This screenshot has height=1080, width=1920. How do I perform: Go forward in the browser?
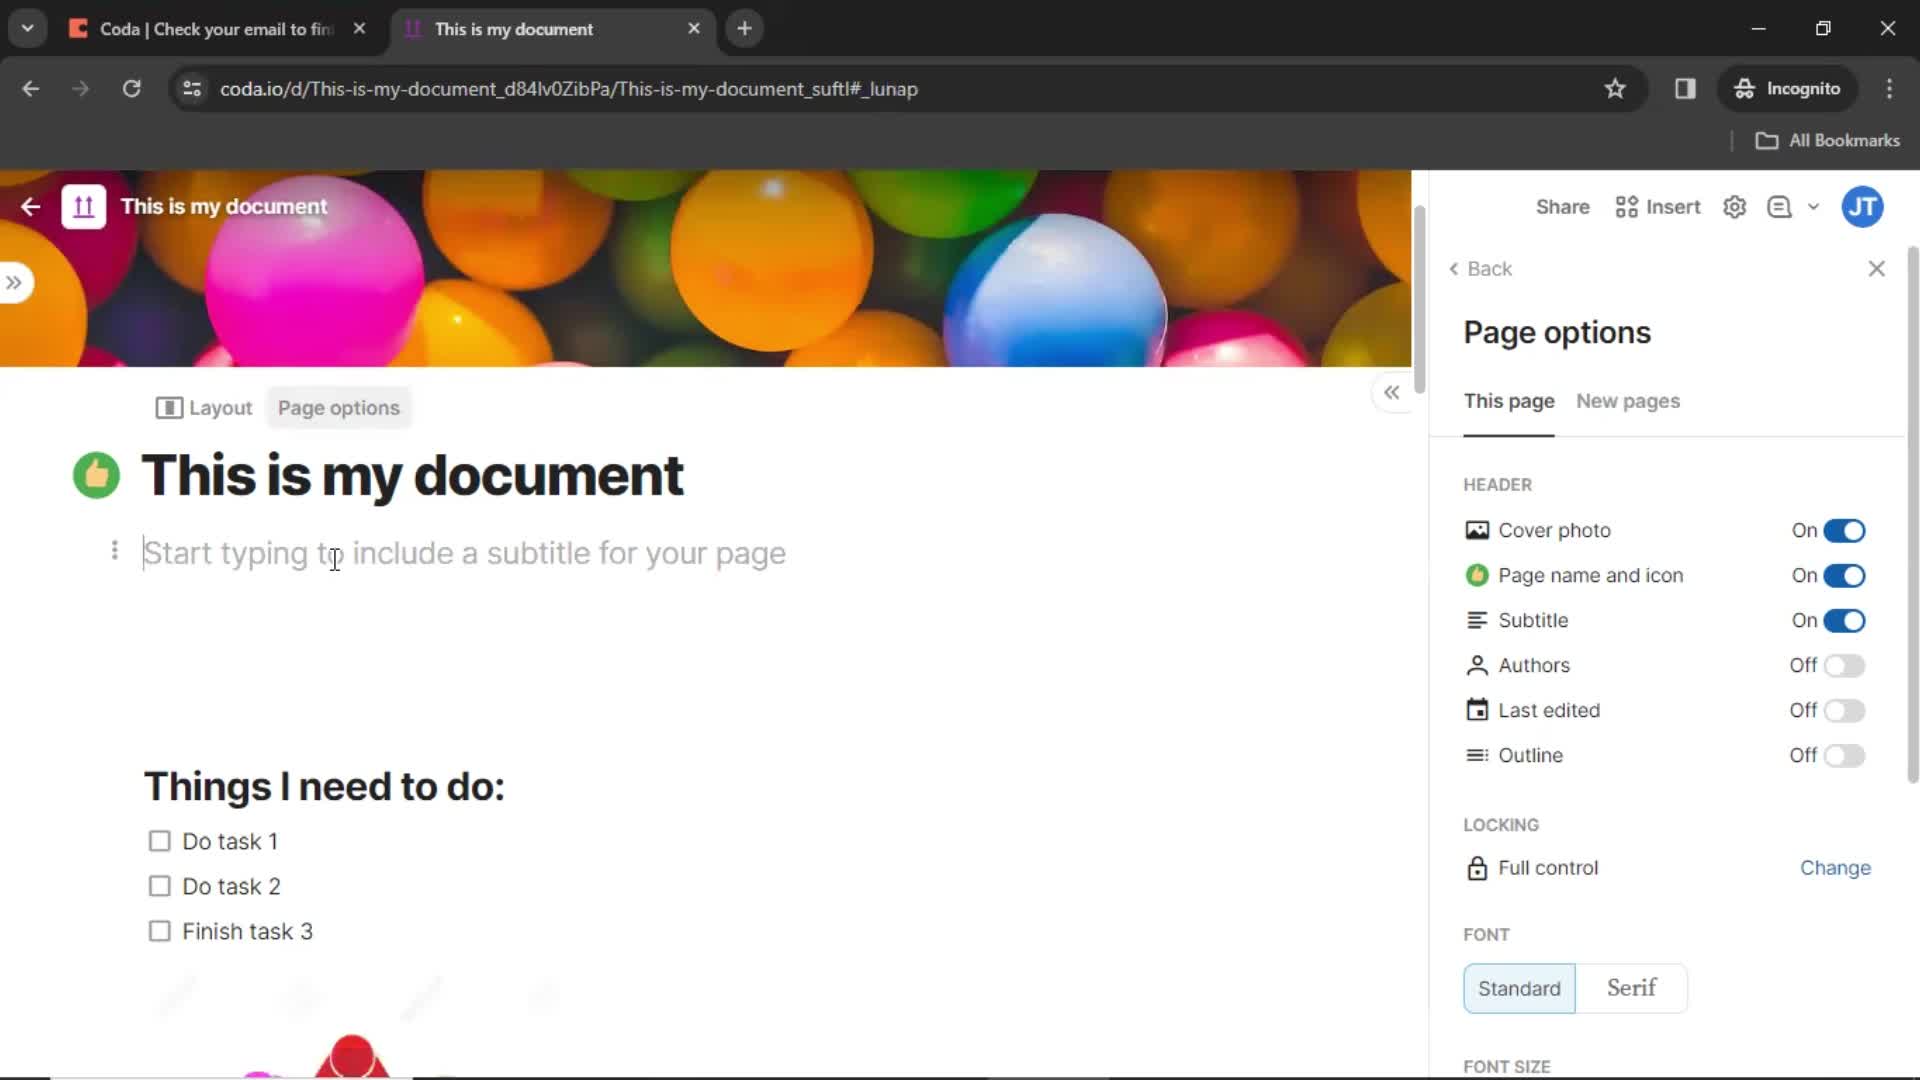tap(81, 89)
